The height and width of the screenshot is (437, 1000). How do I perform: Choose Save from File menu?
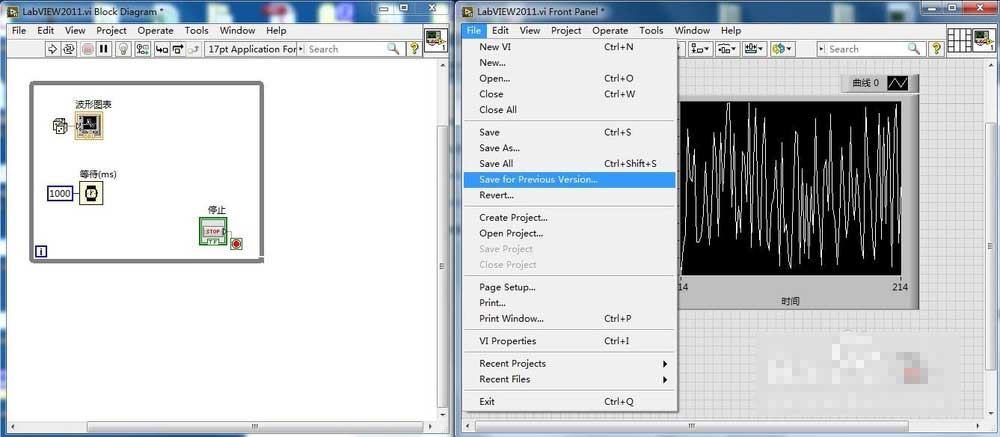[x=569, y=132]
